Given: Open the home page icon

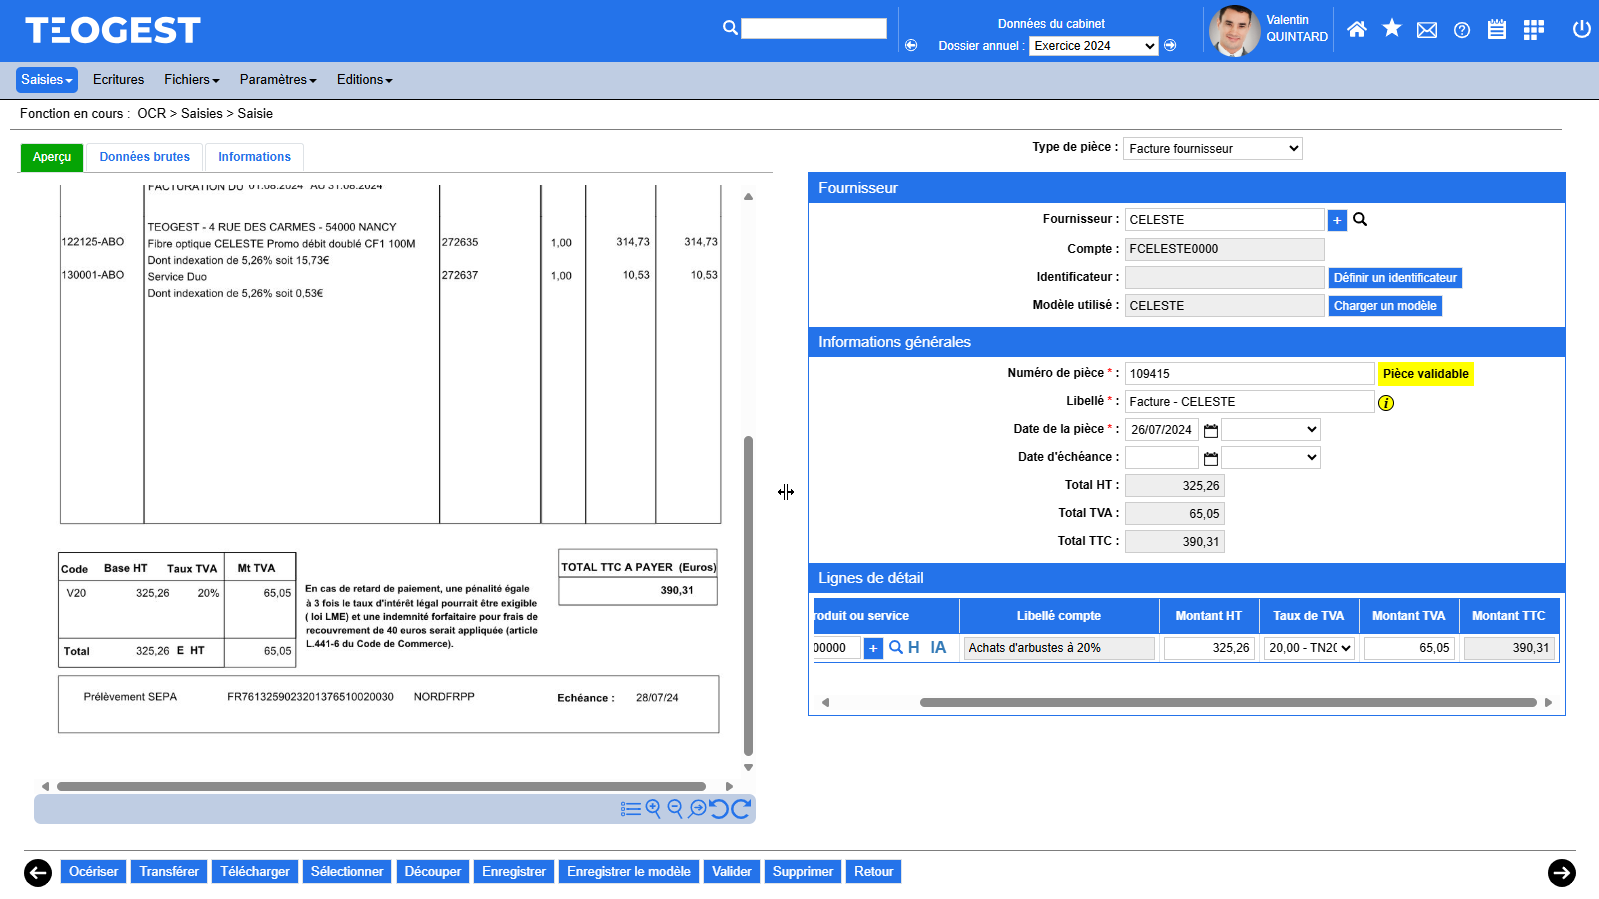Looking at the screenshot, I should click(1356, 29).
